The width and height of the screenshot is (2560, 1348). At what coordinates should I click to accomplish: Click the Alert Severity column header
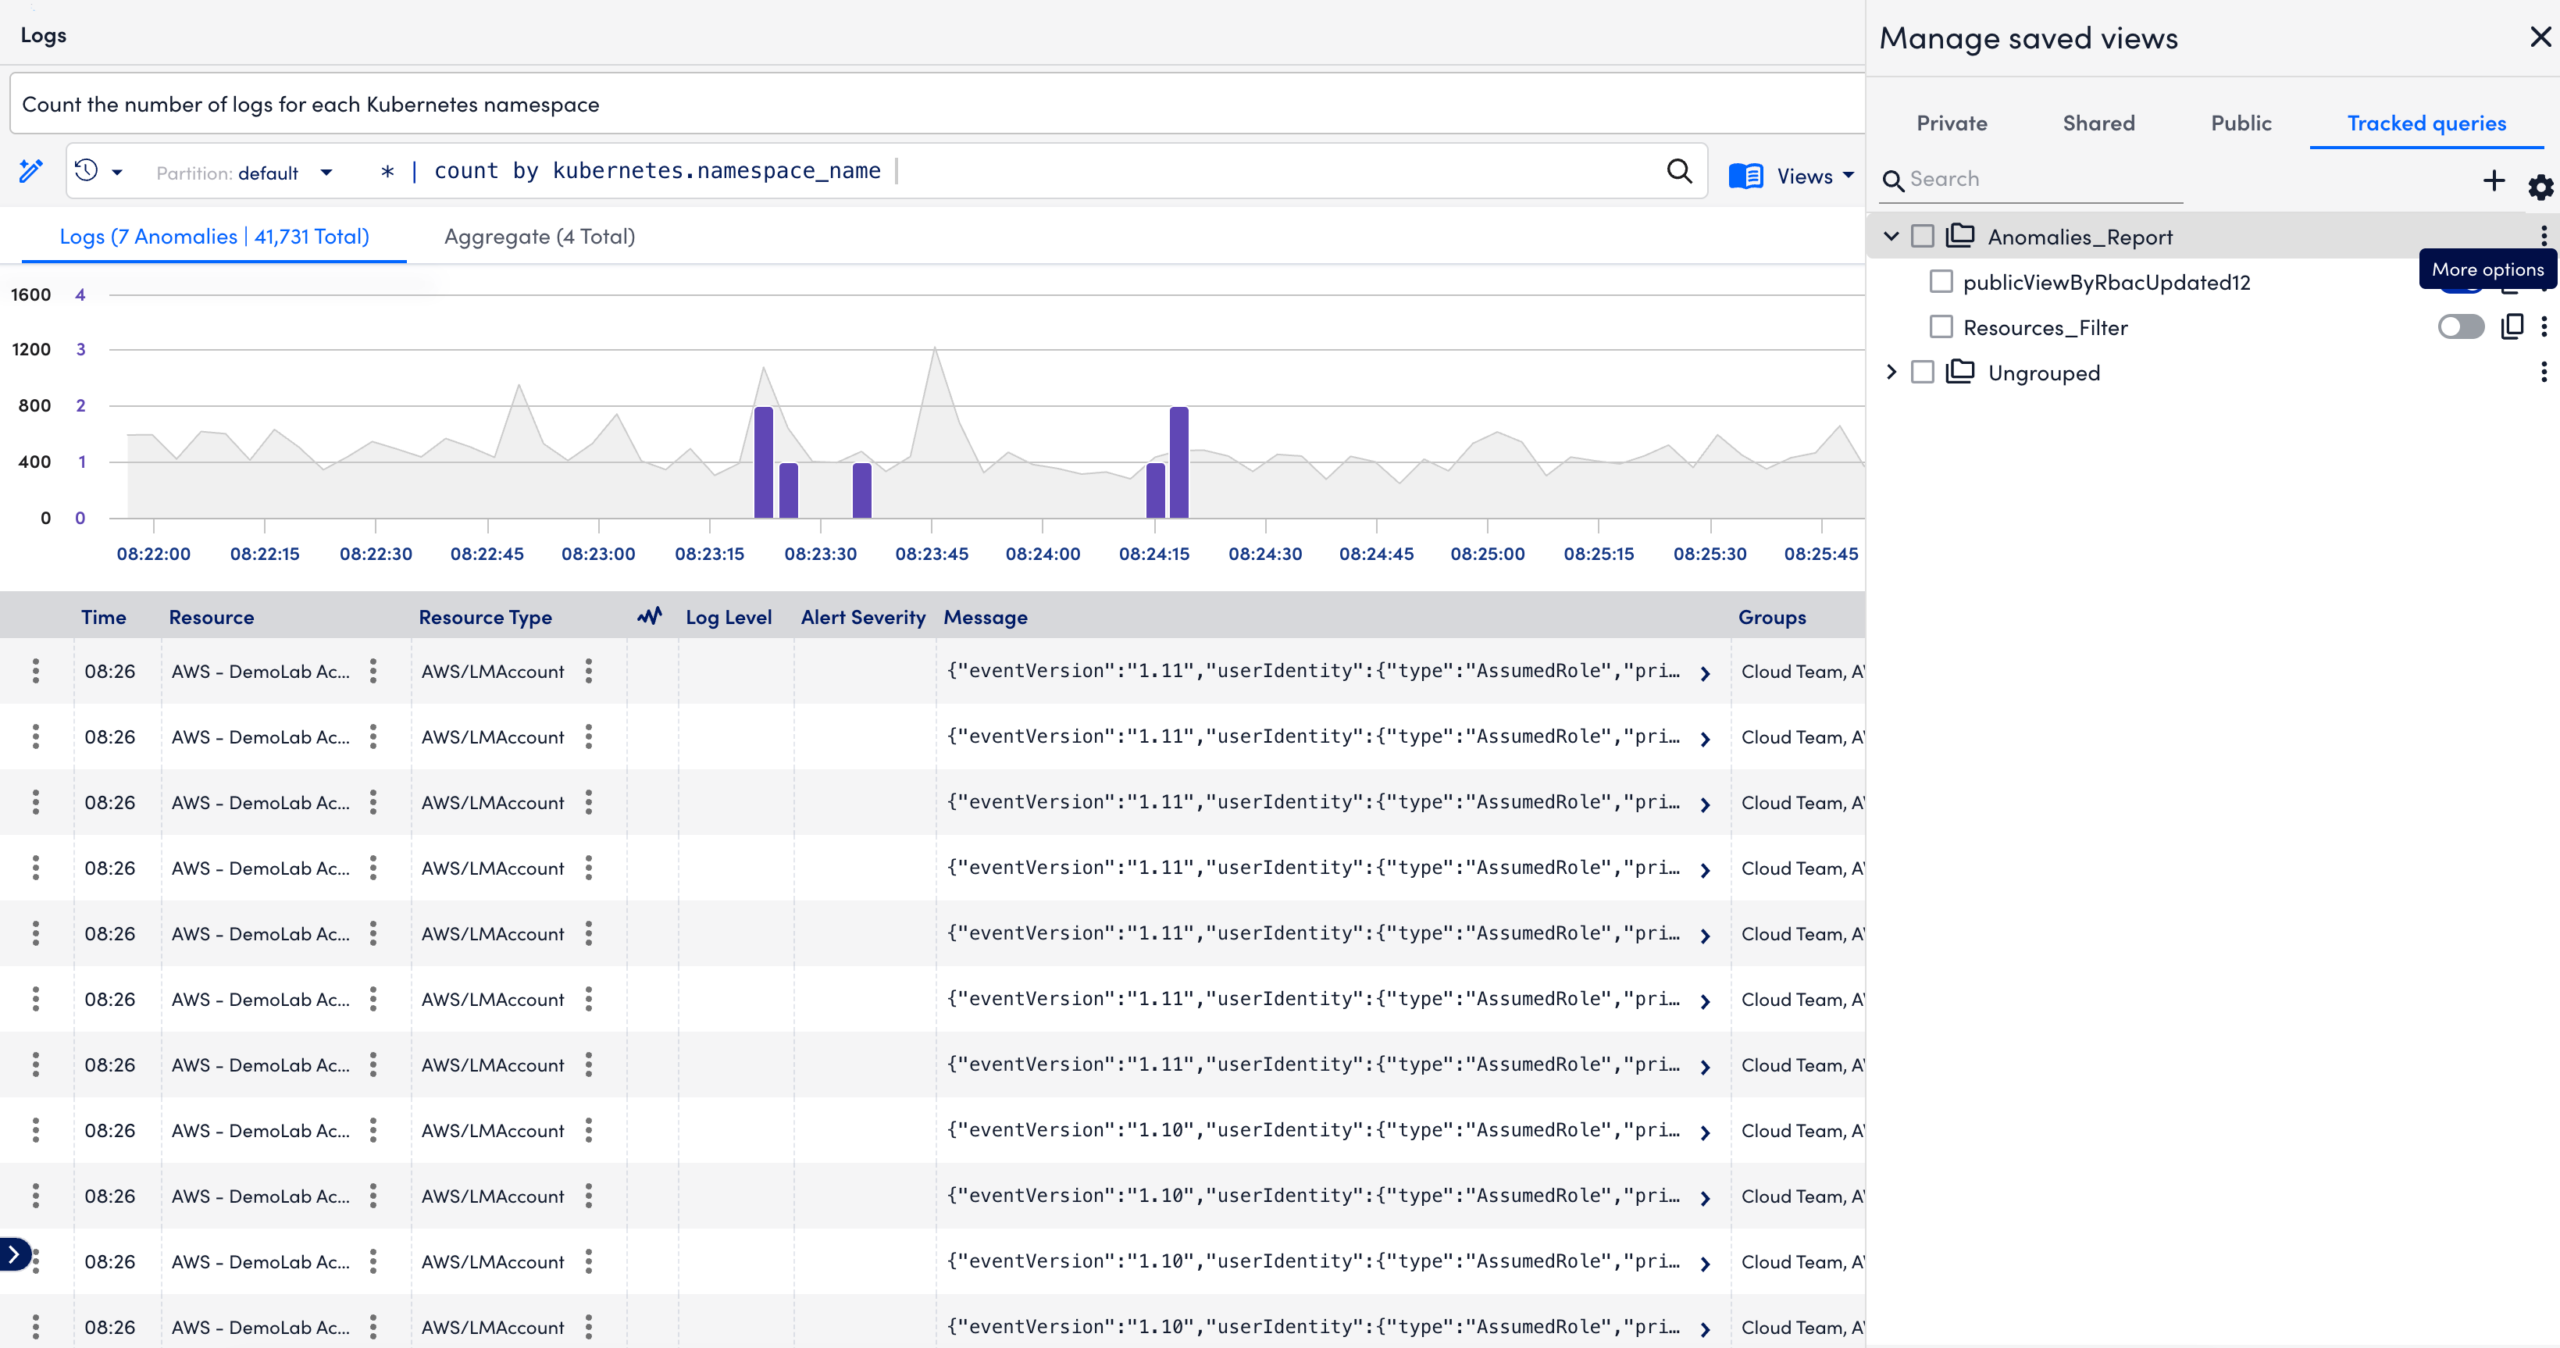863,617
